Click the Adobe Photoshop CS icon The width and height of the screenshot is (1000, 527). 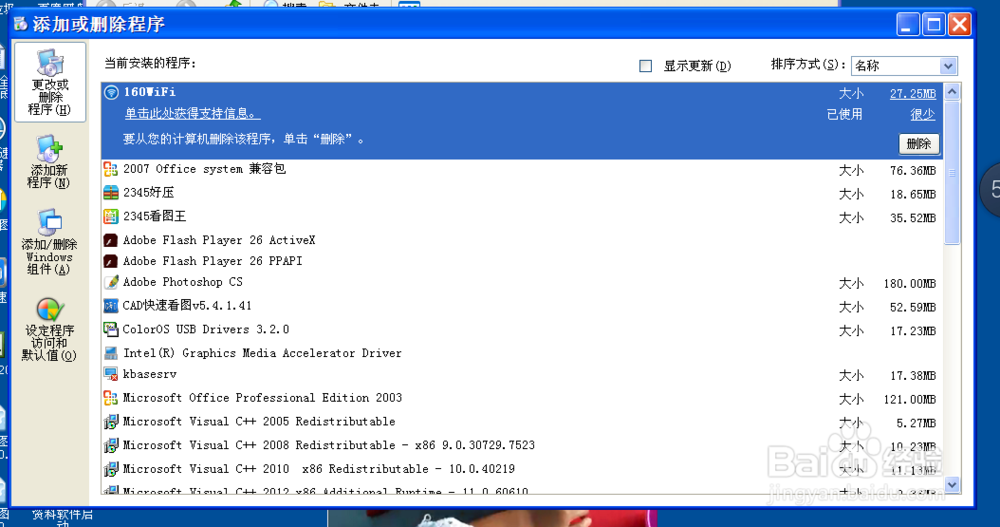tap(111, 282)
